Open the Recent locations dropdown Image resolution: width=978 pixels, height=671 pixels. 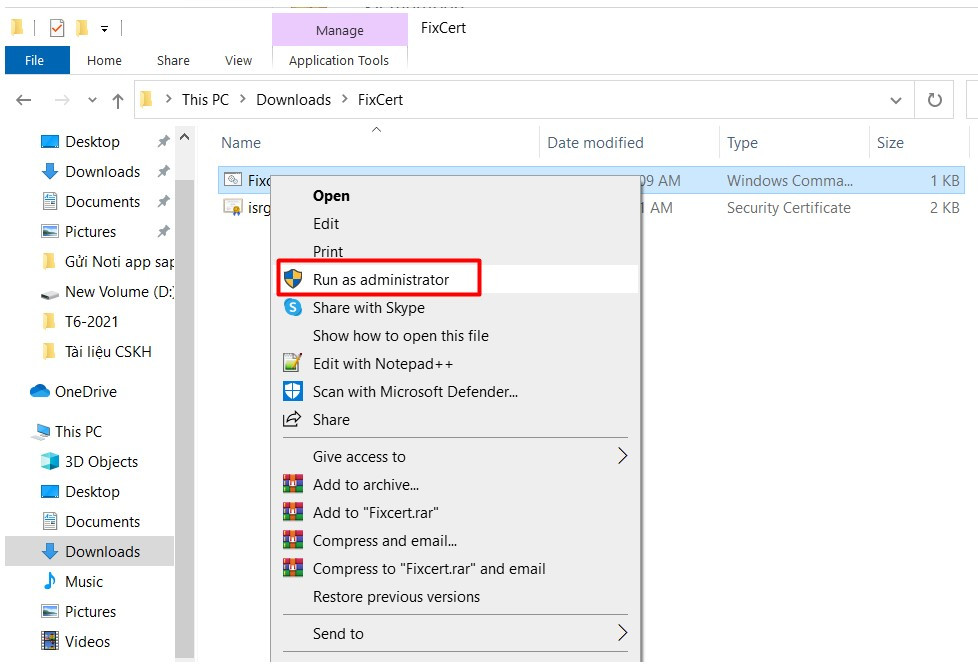[x=92, y=100]
